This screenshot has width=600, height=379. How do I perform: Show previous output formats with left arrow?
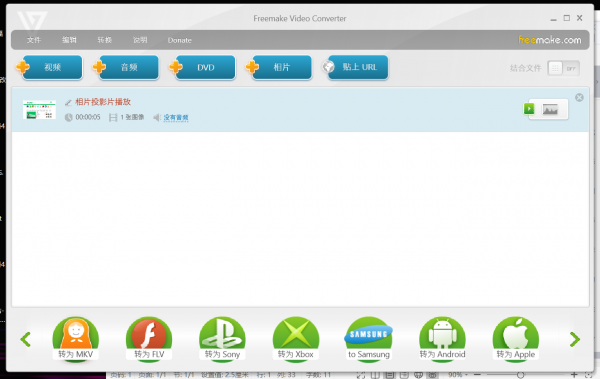26,339
